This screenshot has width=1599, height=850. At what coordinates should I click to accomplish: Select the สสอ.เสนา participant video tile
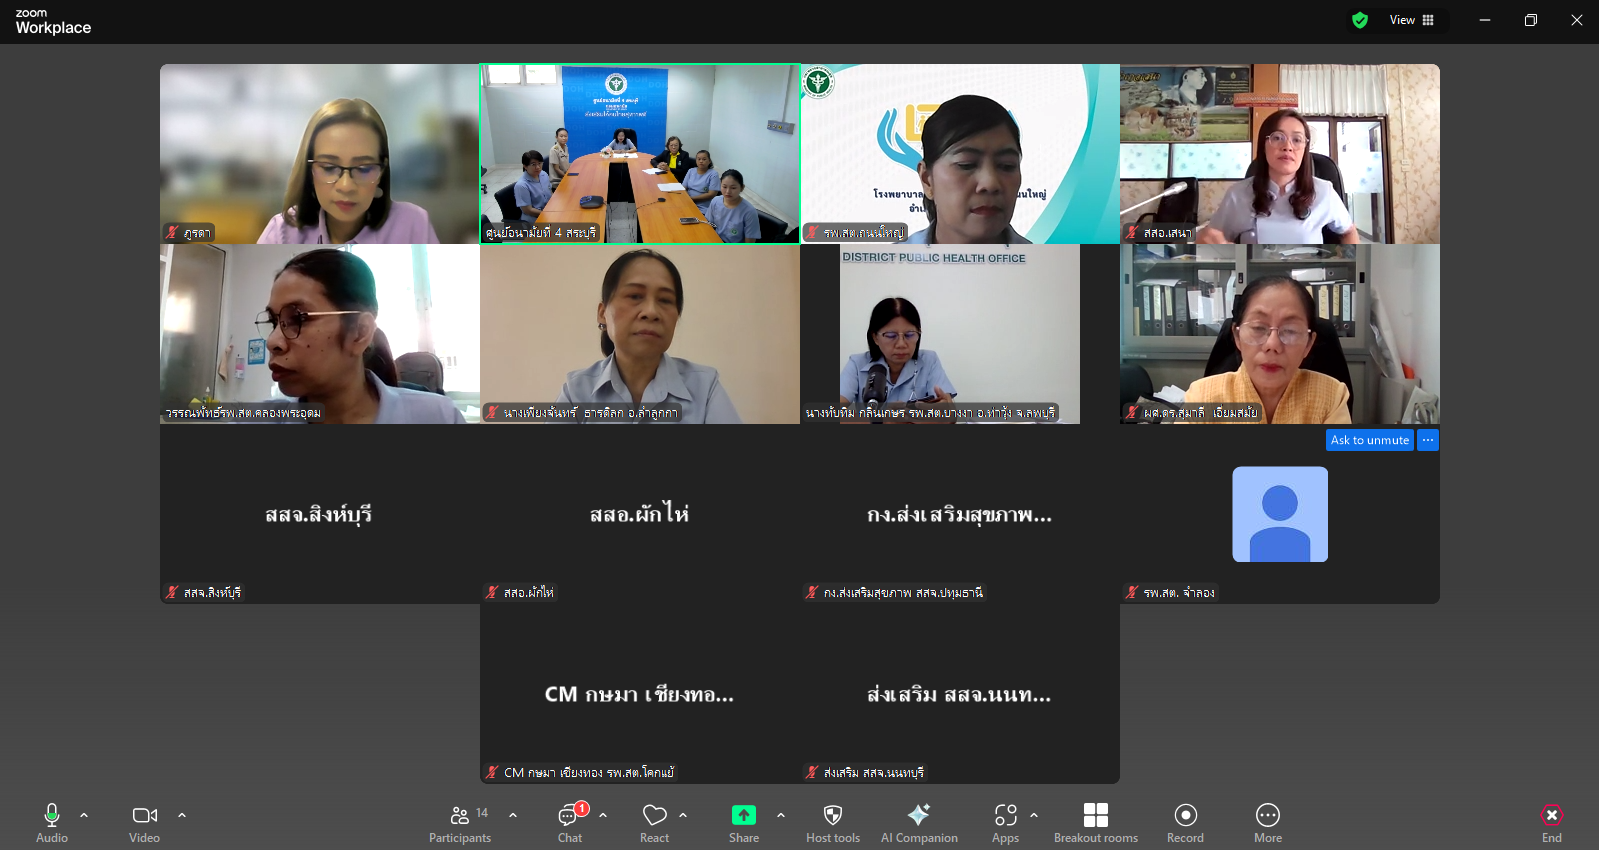(x=1280, y=154)
